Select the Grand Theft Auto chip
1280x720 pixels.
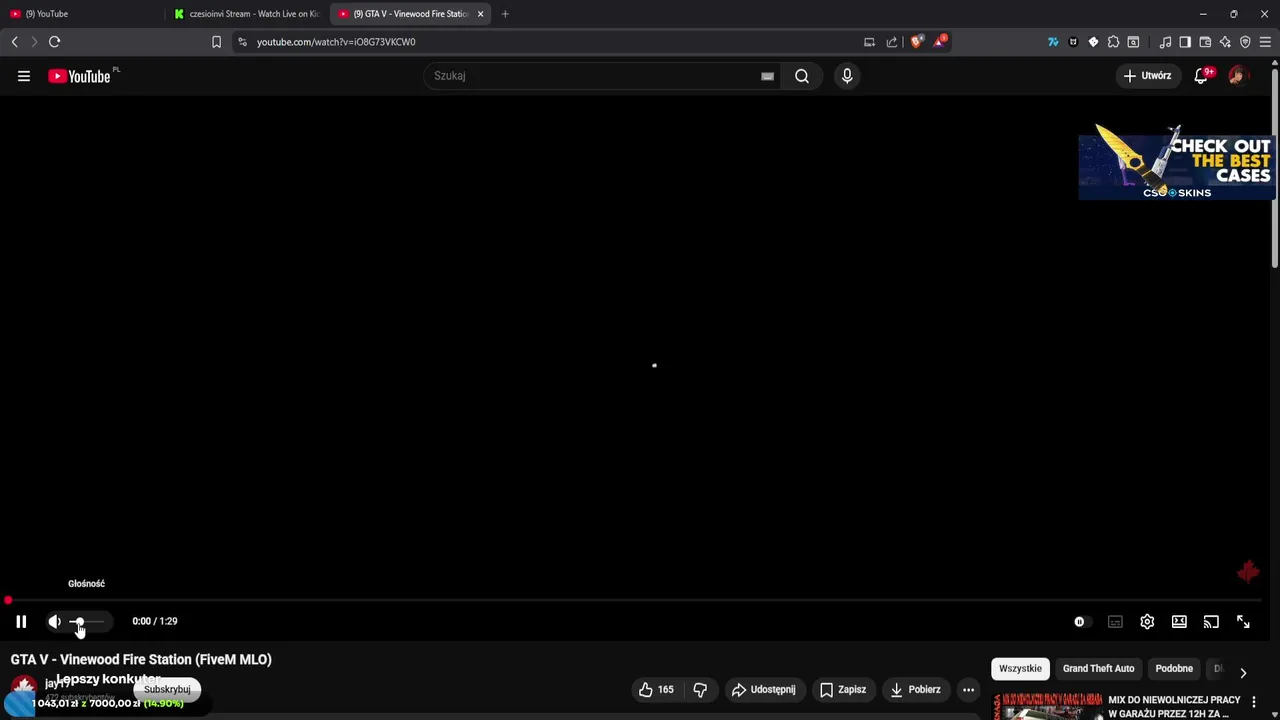click(x=1098, y=668)
